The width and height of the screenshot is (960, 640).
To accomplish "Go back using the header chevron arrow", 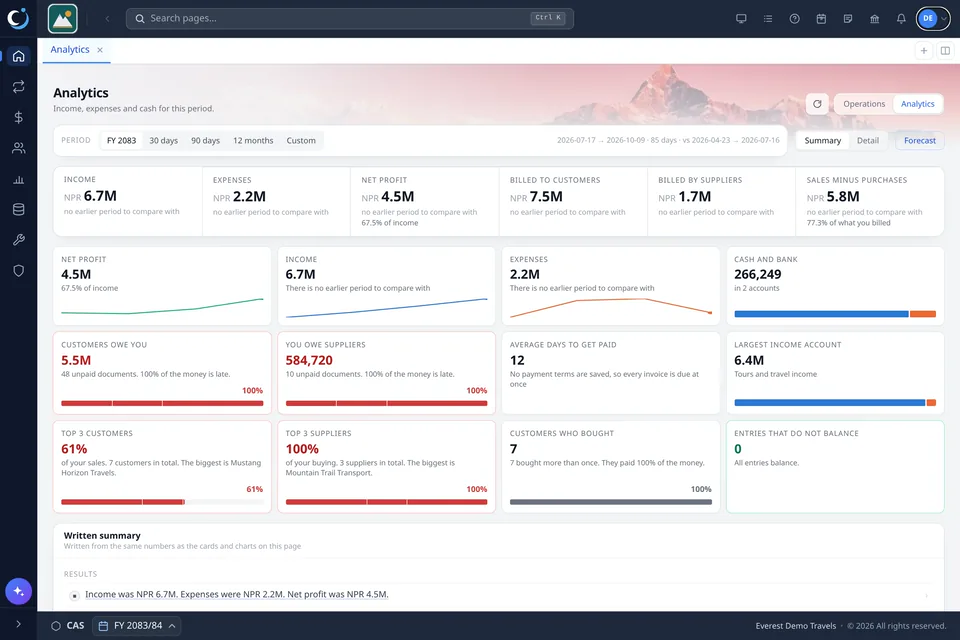I will pos(107,19).
